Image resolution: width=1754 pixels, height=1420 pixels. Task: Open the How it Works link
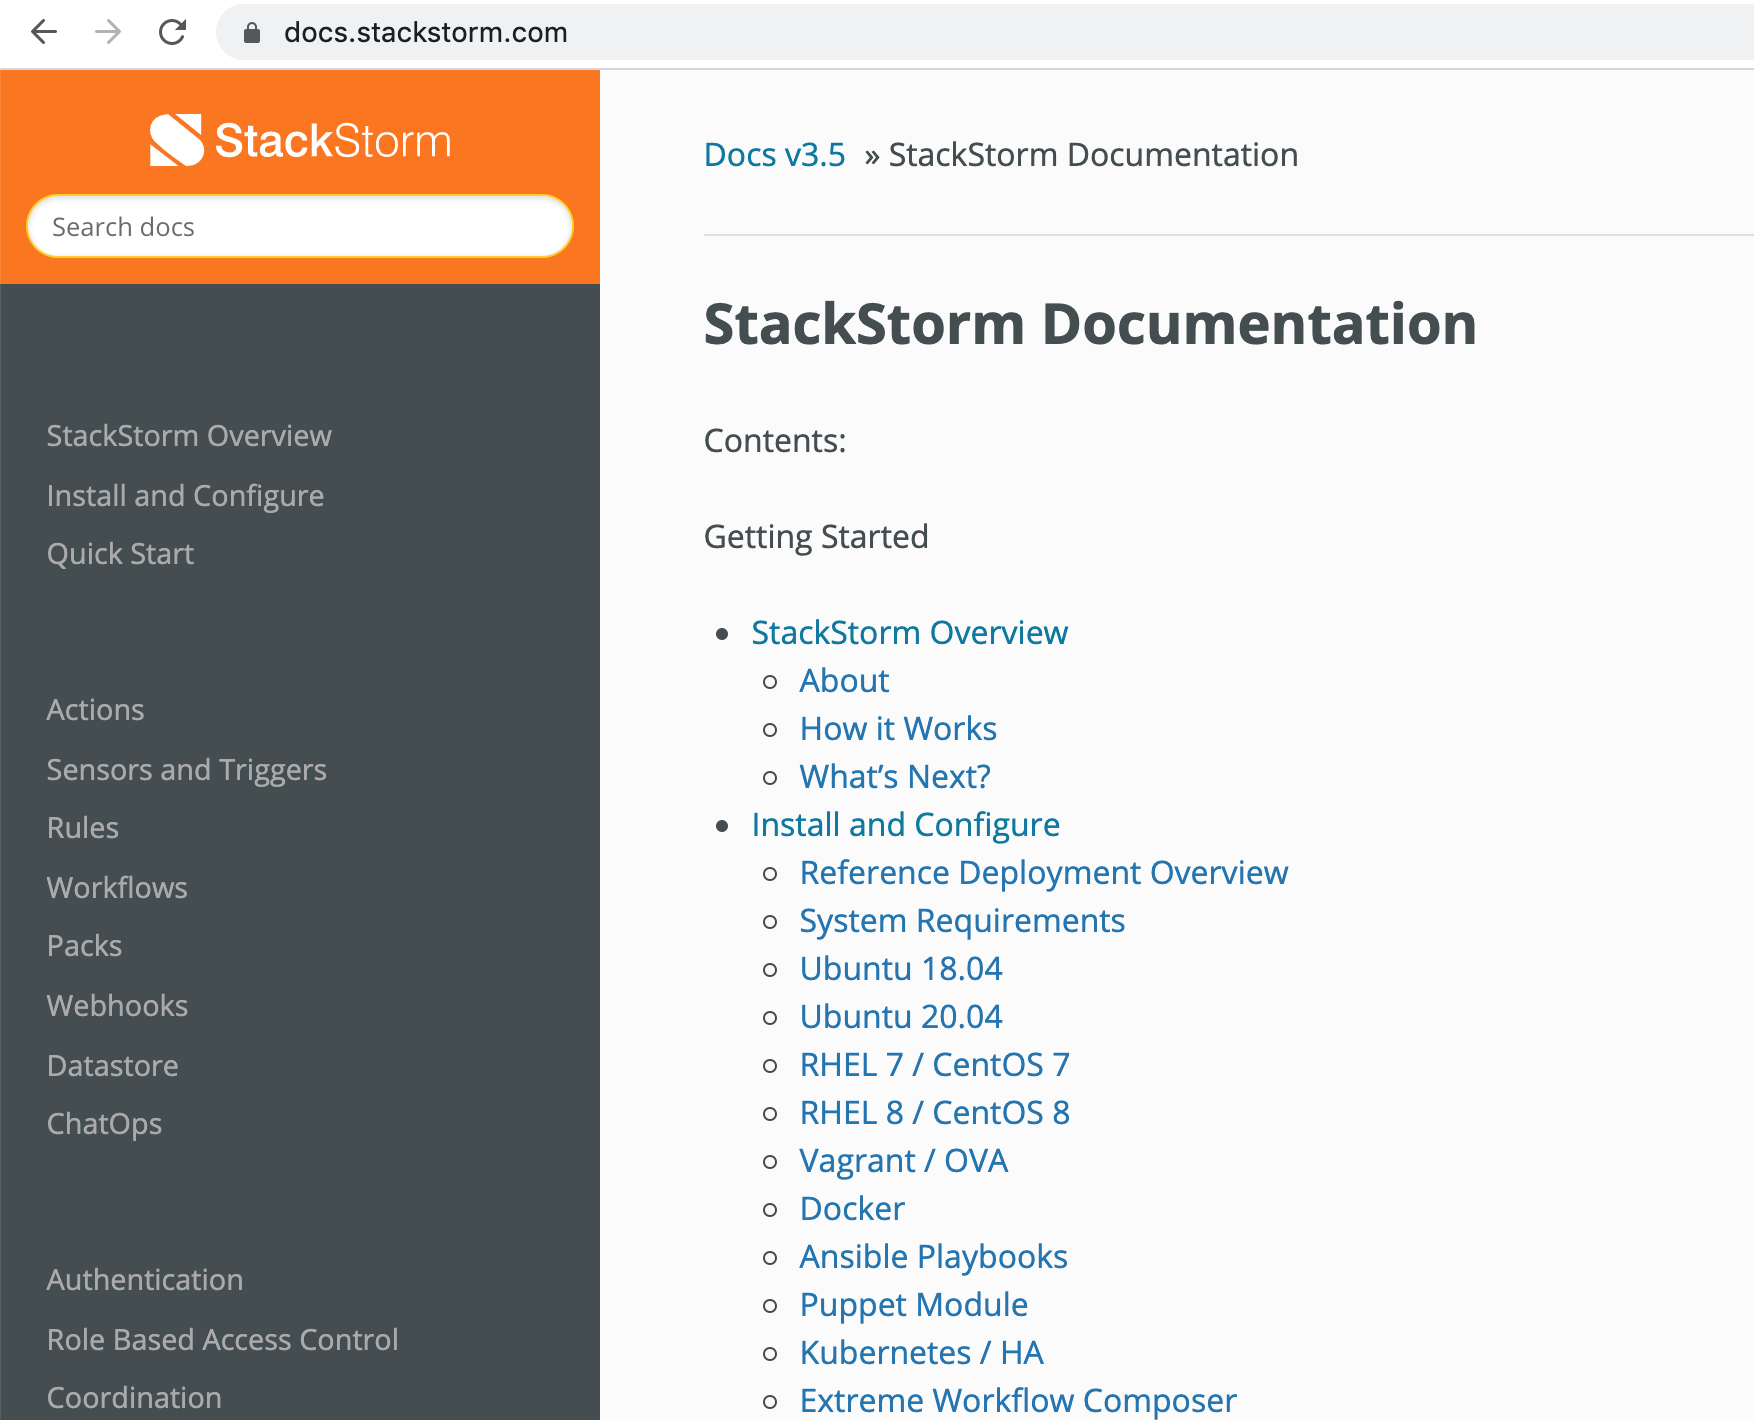898,729
